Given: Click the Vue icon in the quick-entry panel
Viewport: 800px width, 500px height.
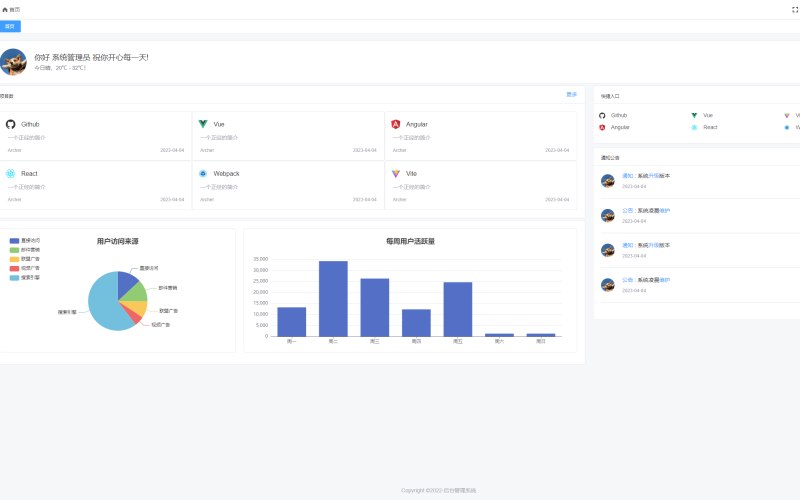Looking at the screenshot, I should click(694, 116).
